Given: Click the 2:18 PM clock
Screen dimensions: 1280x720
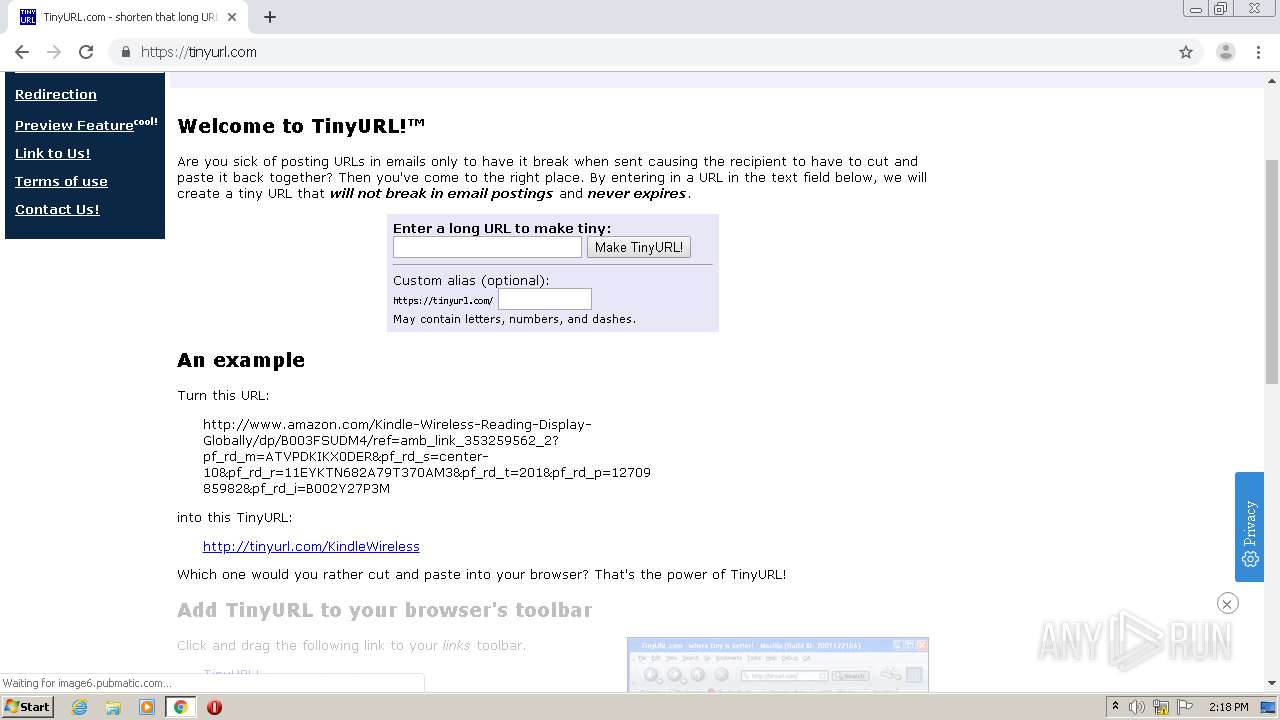Looking at the screenshot, I should coord(1229,707).
